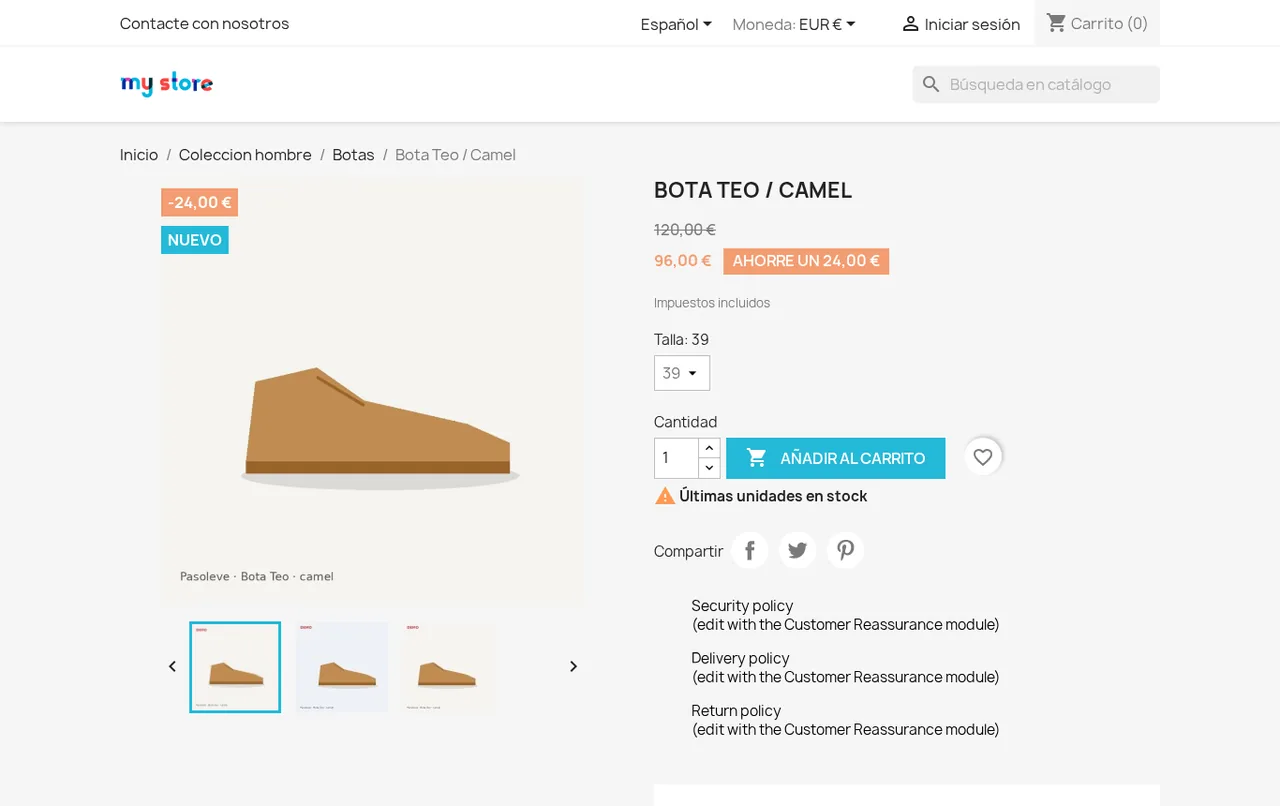The width and height of the screenshot is (1280, 806).
Task: Open the shopping cart (0)
Action: click(1097, 23)
